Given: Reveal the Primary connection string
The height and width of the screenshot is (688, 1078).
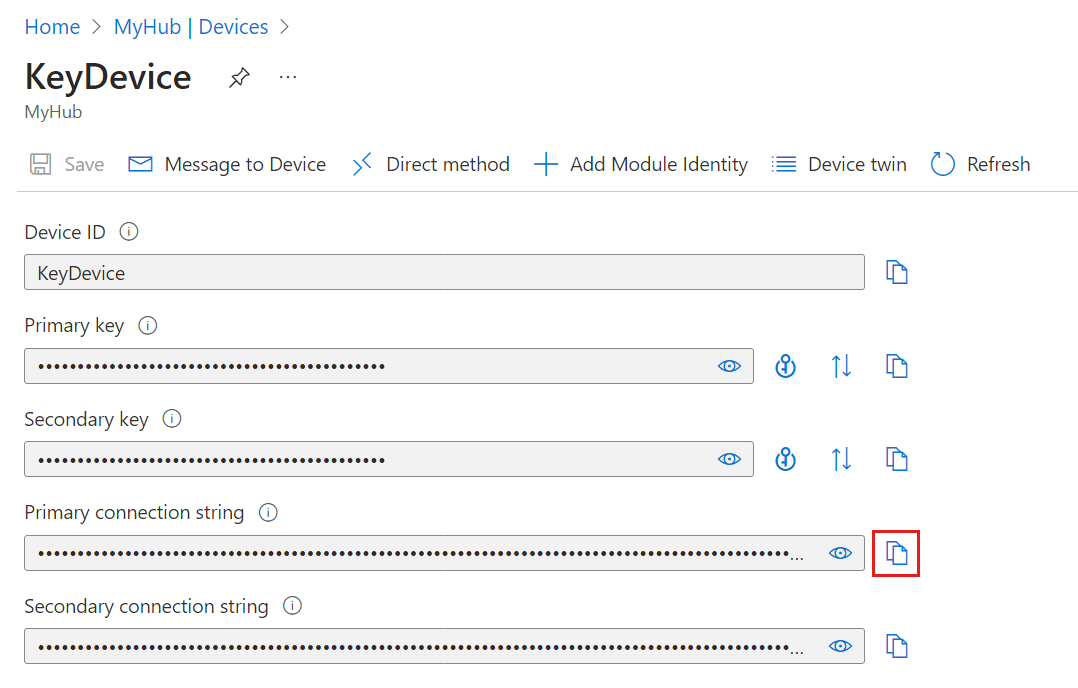Looking at the screenshot, I should click(x=840, y=553).
